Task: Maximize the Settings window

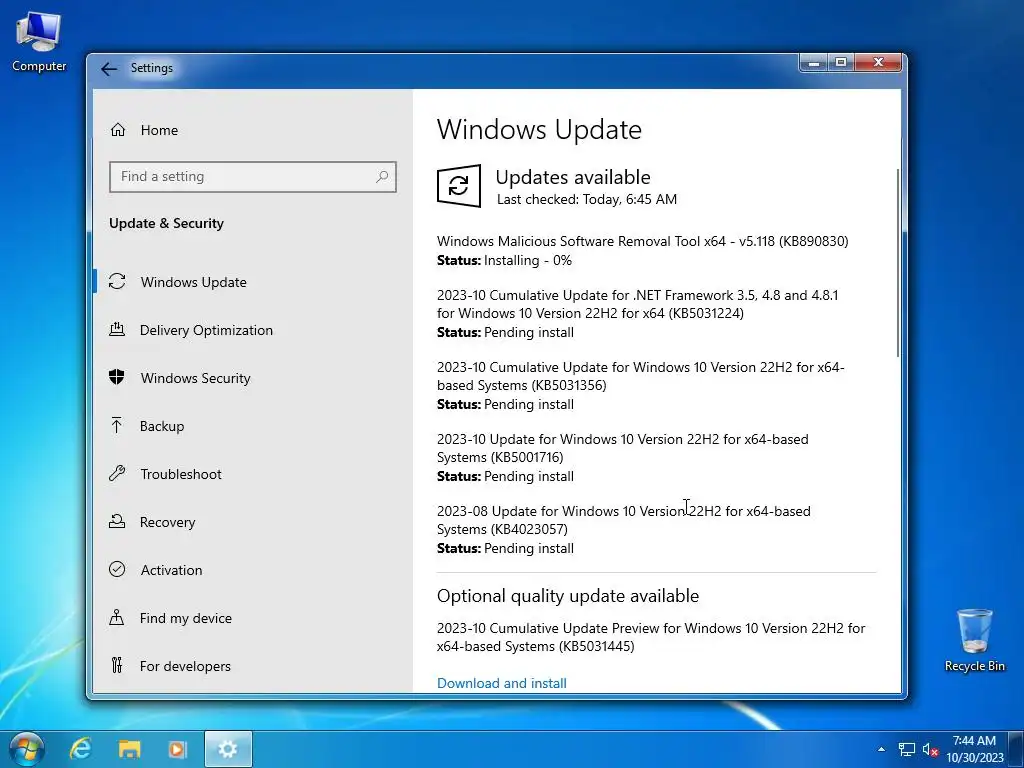Action: pyautogui.click(x=841, y=63)
